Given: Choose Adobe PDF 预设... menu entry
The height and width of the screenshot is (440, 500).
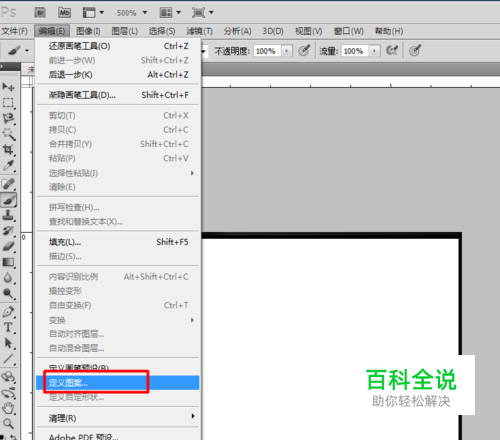Looking at the screenshot, I should pyautogui.click(x=118, y=436).
